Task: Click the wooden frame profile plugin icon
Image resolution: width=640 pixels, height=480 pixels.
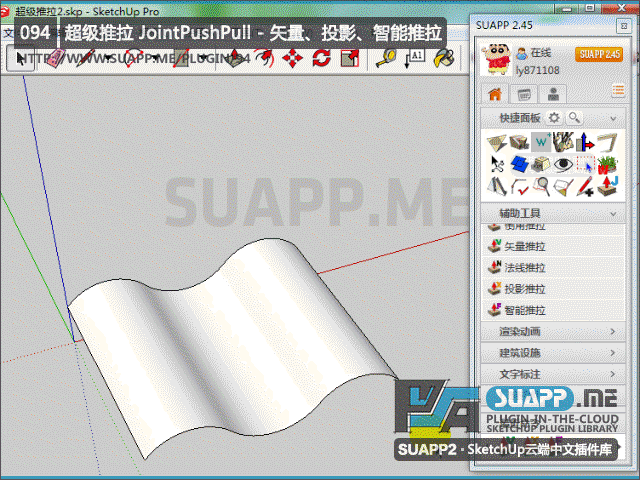Action: pos(607,142)
